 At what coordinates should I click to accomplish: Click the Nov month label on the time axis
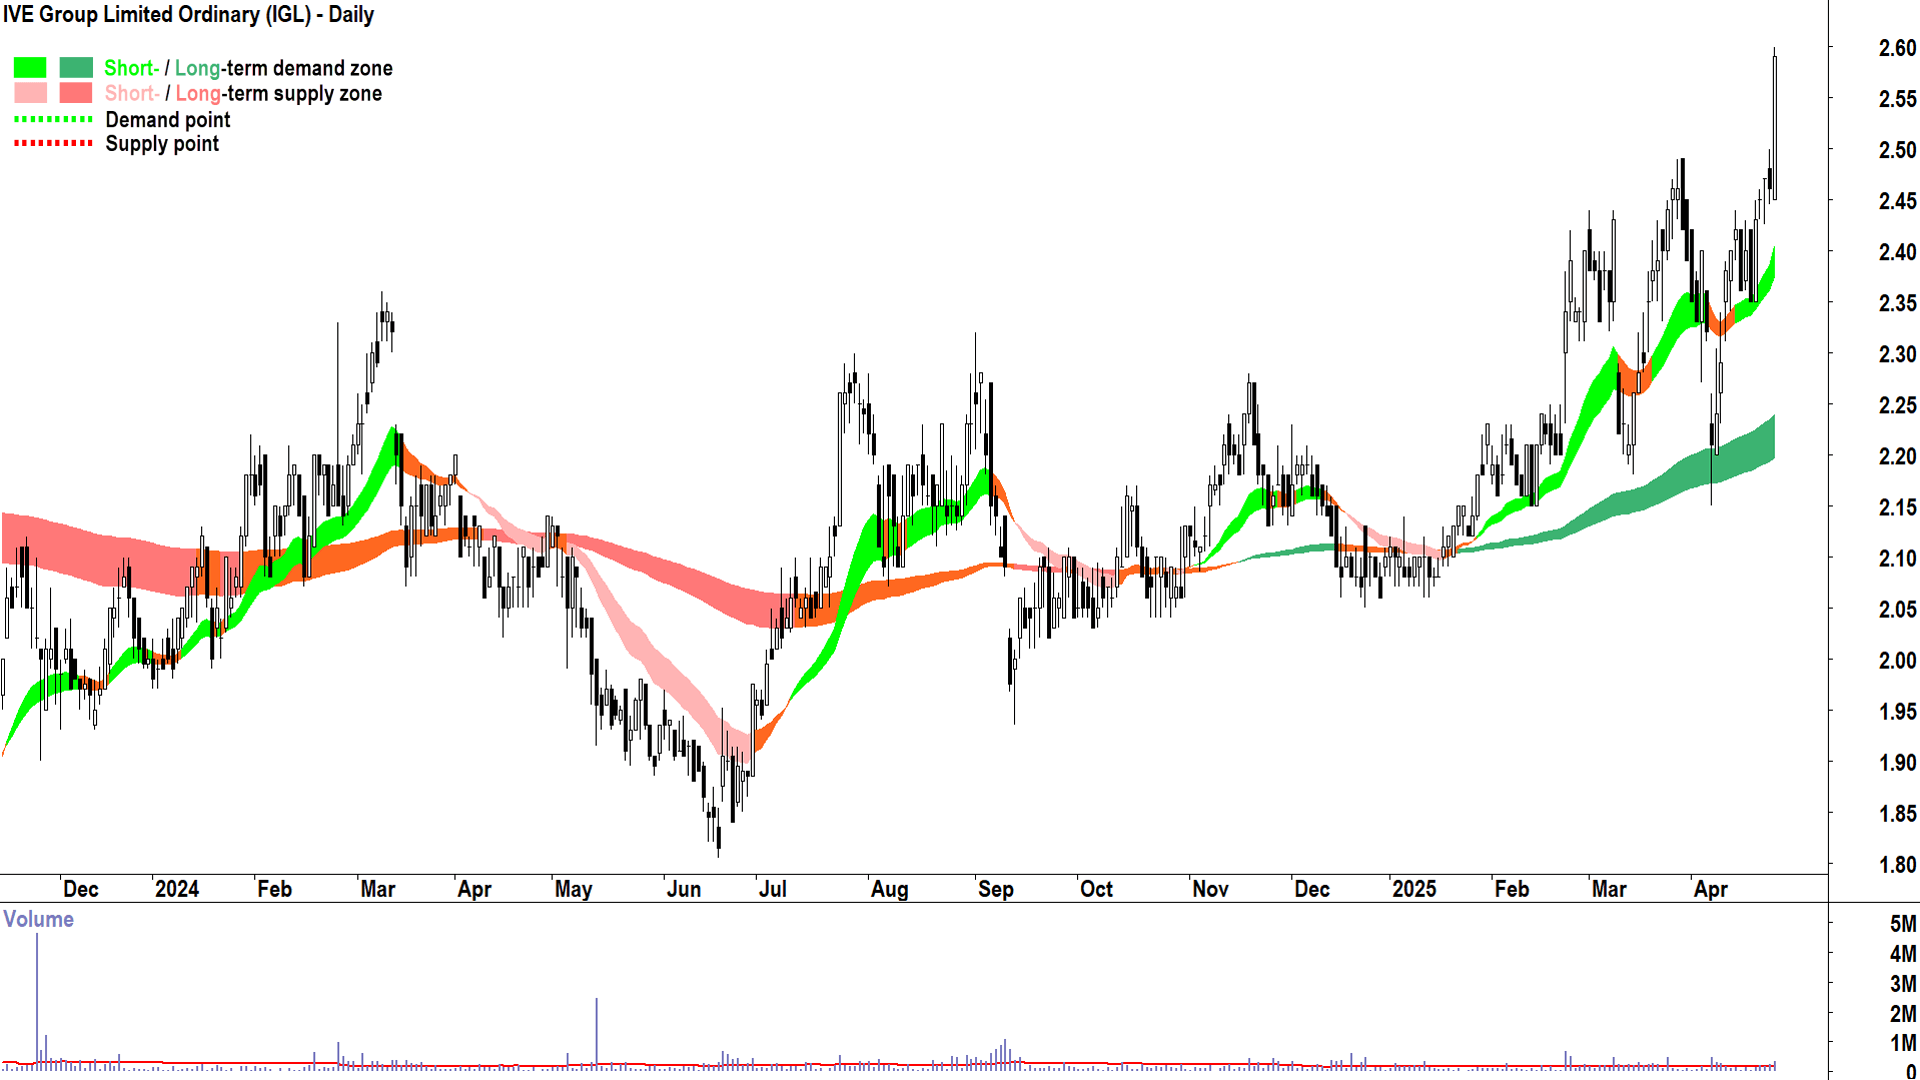point(1210,889)
